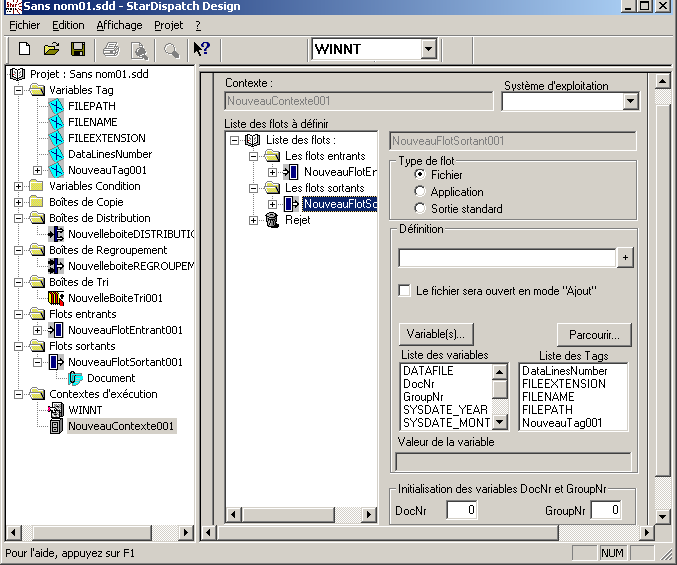Click the DocNr initialization input field
Screen dimensions: 677x565
(x=461, y=511)
